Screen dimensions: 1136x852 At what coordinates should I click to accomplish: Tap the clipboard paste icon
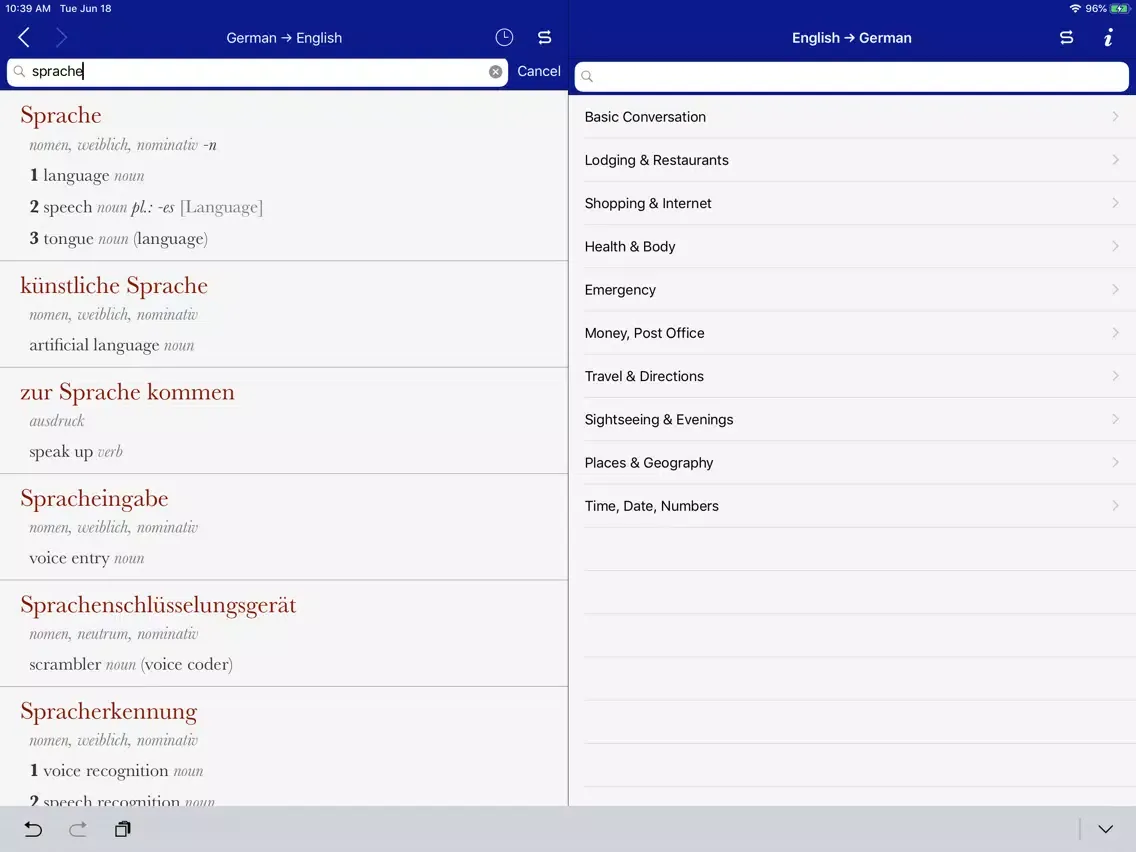click(x=122, y=829)
